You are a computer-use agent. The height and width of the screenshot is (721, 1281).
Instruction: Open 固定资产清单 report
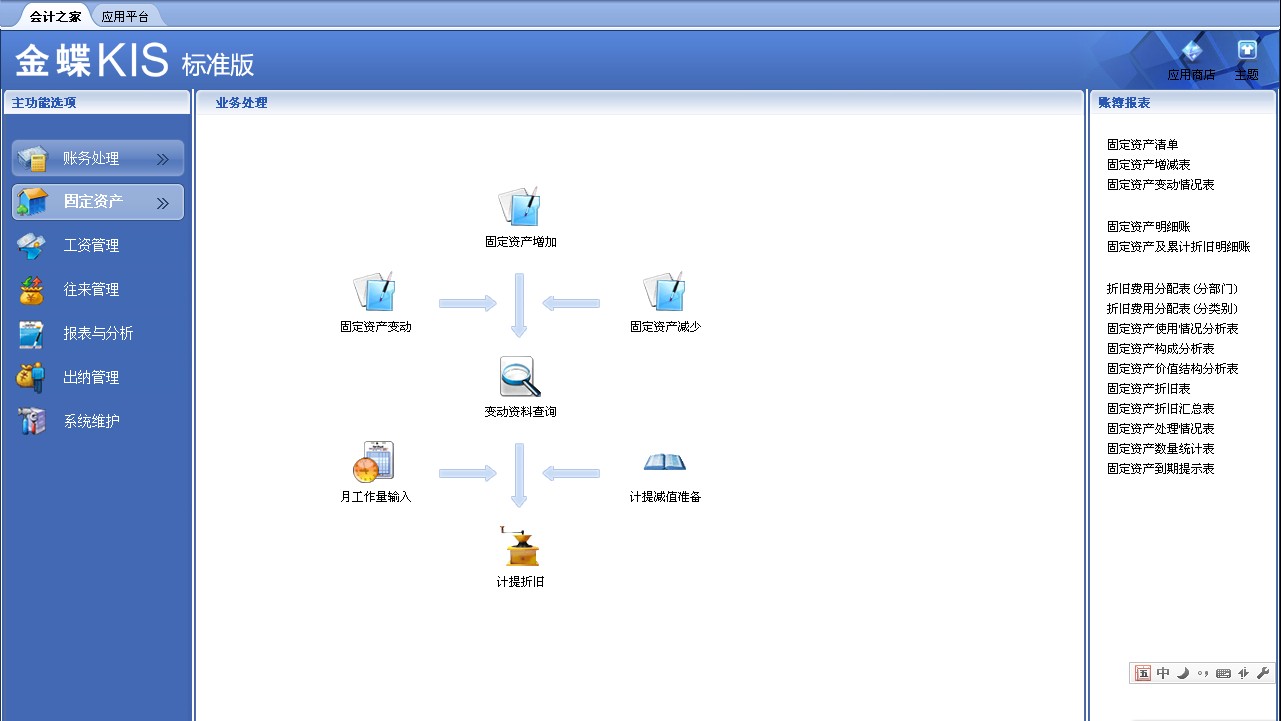pos(1142,145)
